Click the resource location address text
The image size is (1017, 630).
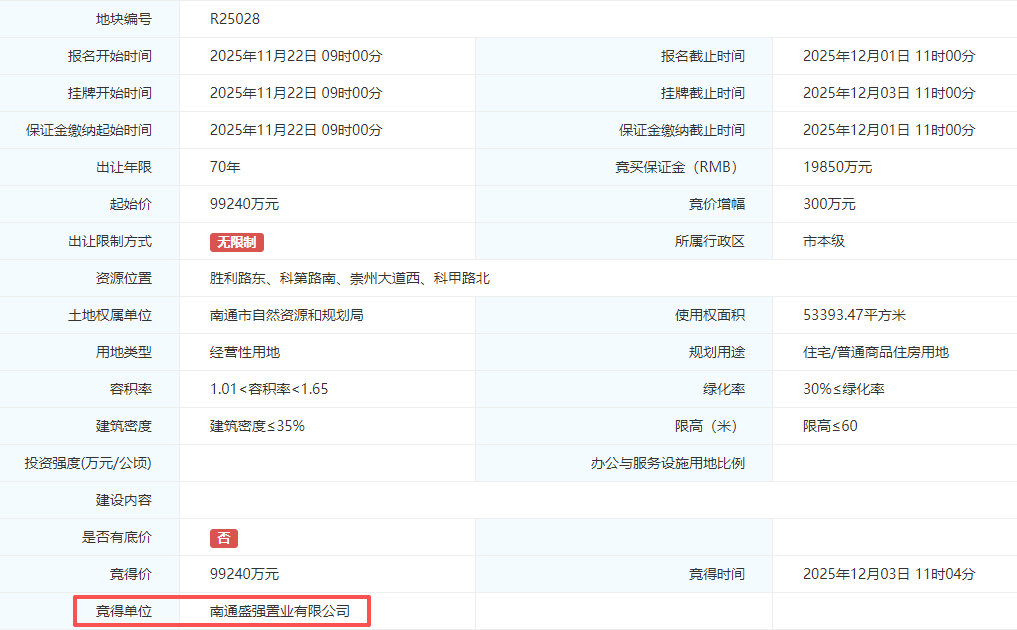(x=350, y=278)
